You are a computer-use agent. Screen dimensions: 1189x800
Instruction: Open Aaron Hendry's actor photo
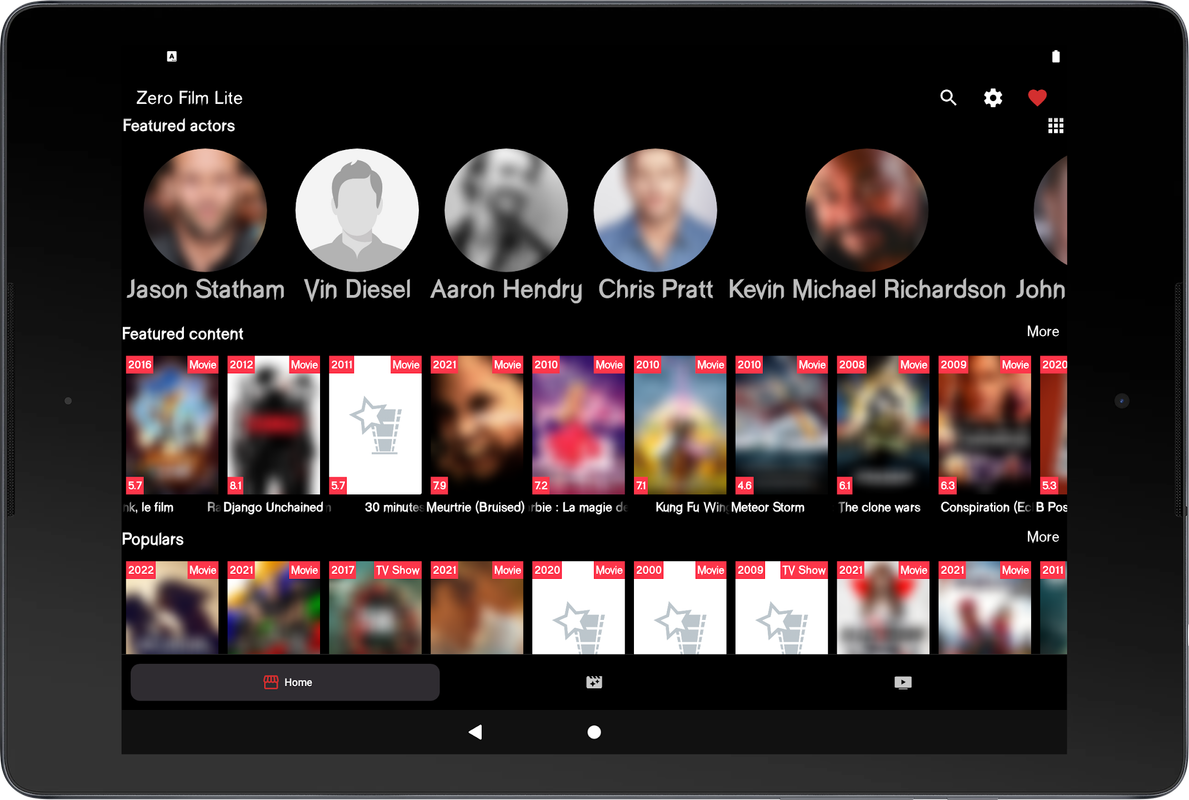click(507, 210)
